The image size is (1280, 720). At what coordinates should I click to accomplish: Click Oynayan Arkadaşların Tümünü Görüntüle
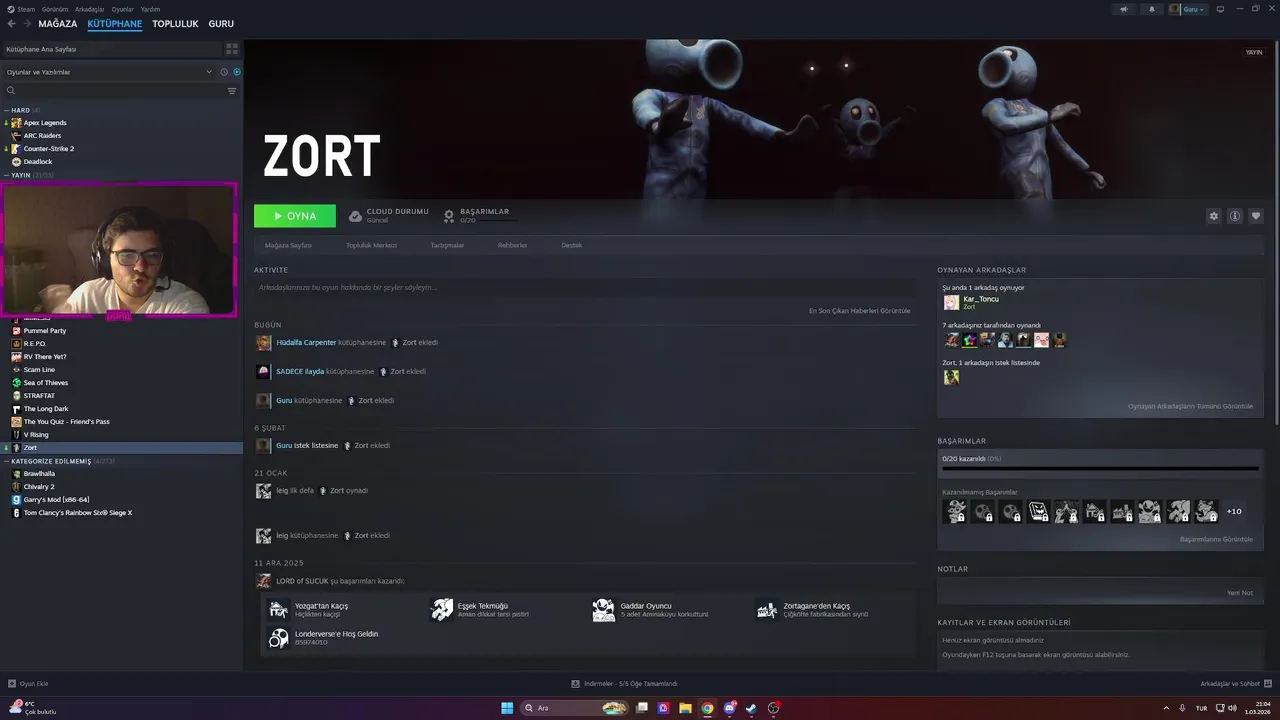(x=1190, y=407)
